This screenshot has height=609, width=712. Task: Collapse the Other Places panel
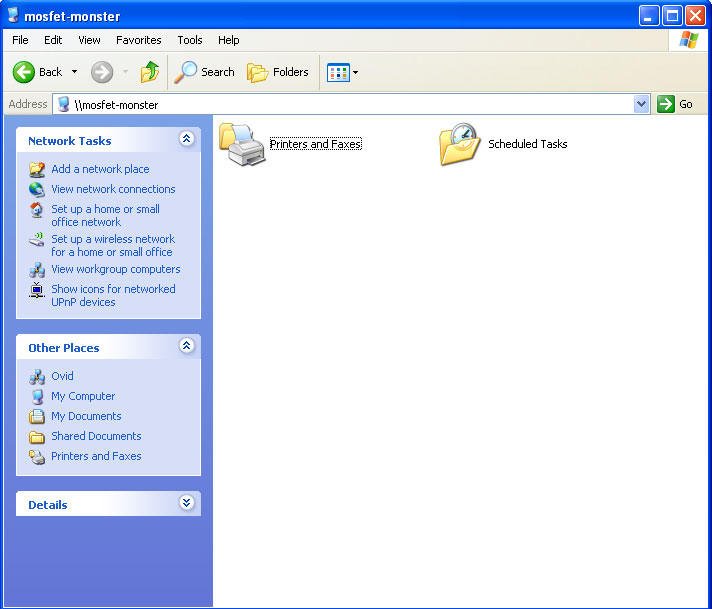(x=187, y=346)
